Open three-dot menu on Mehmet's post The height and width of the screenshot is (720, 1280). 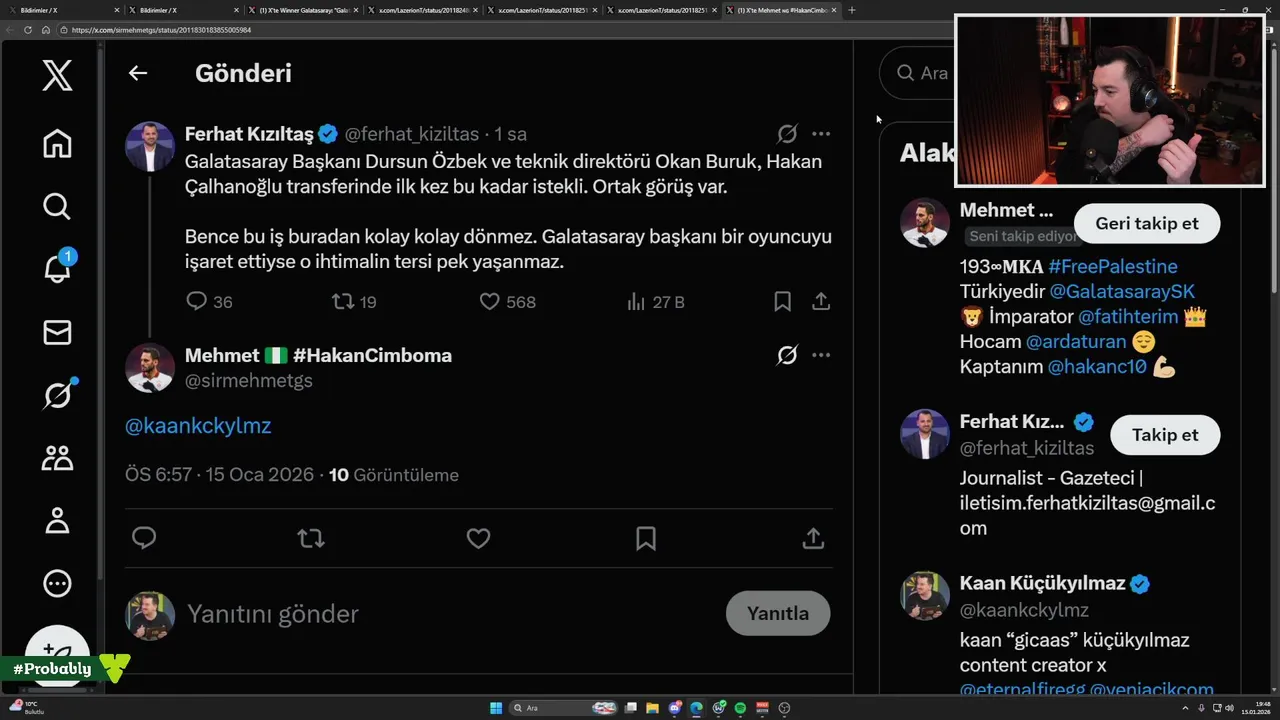pyautogui.click(x=821, y=355)
